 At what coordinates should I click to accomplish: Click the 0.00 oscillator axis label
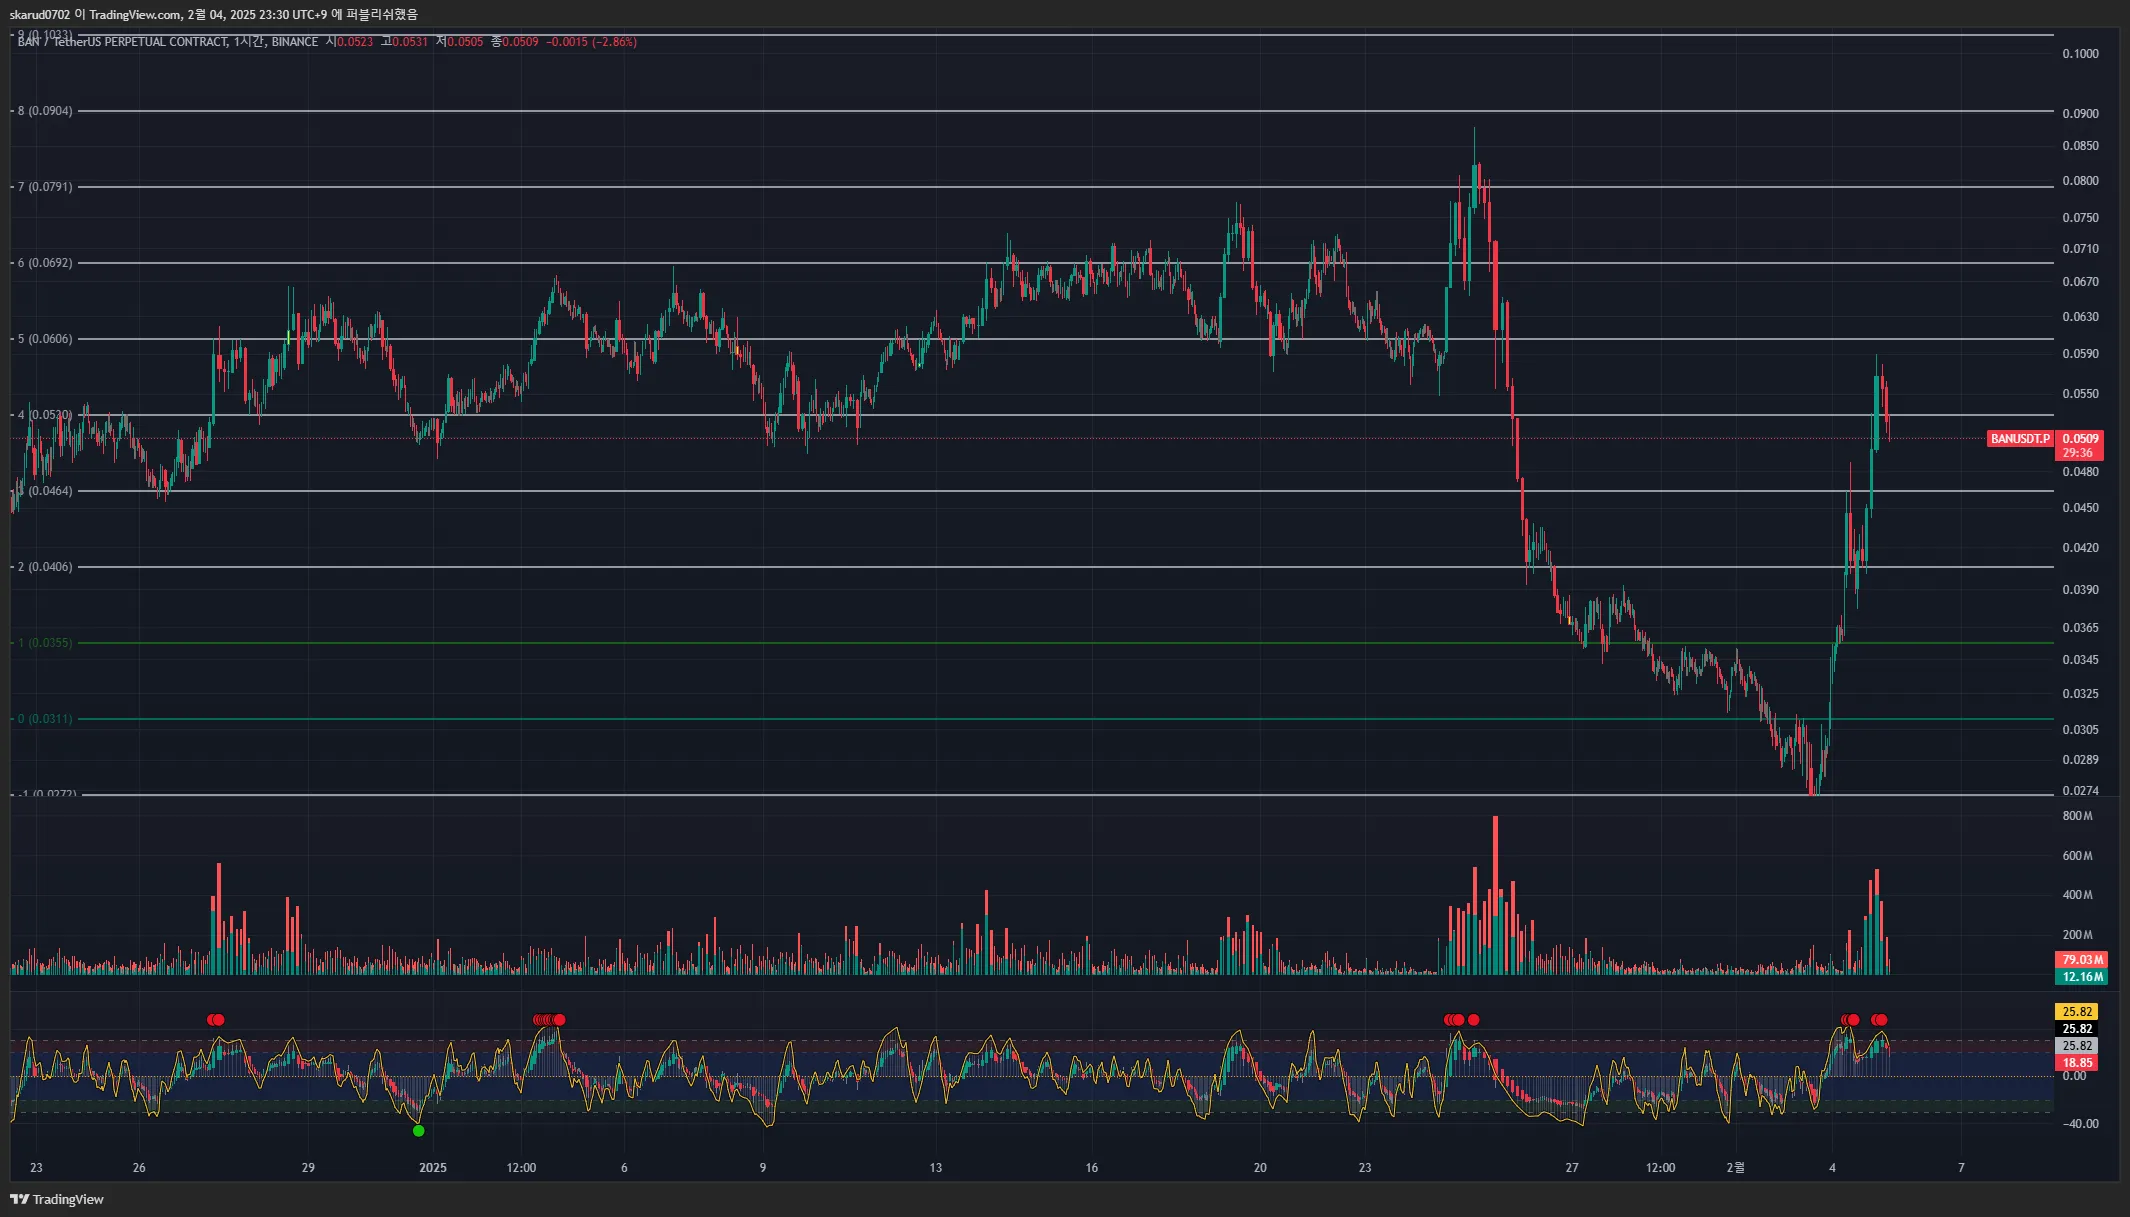pyautogui.click(x=2074, y=1077)
